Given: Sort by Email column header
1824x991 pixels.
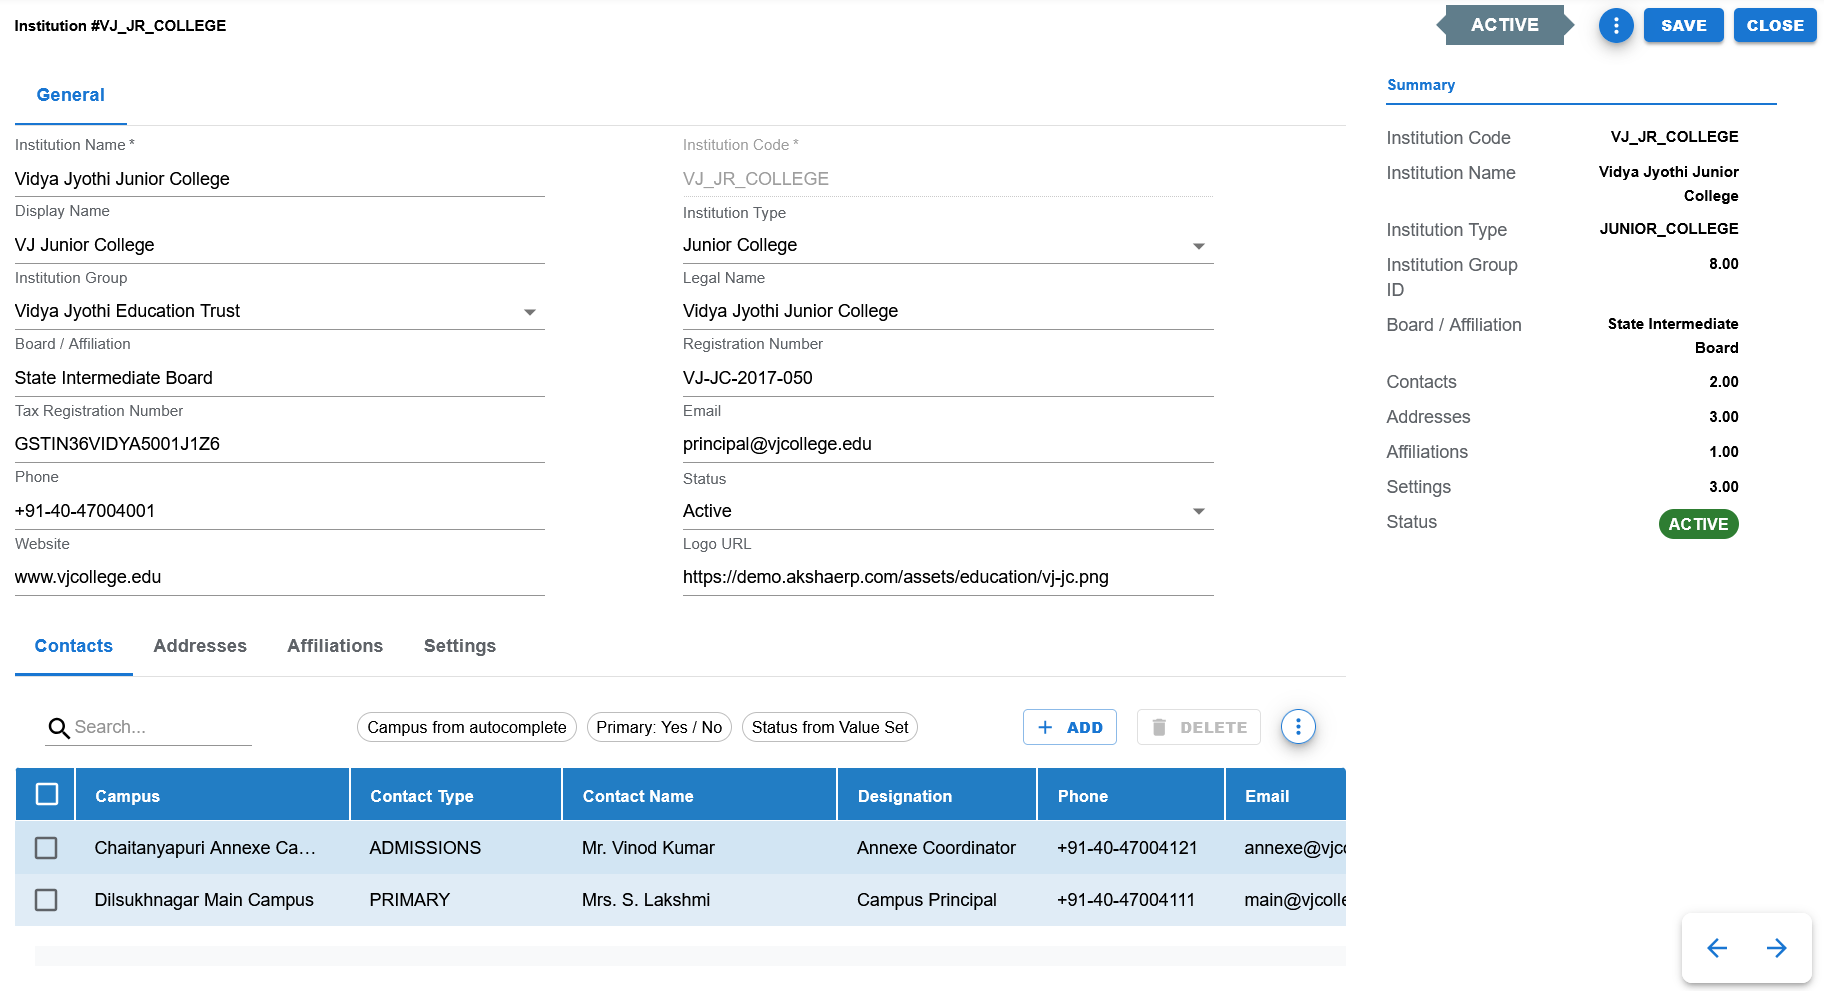Looking at the screenshot, I should pos(1285,795).
